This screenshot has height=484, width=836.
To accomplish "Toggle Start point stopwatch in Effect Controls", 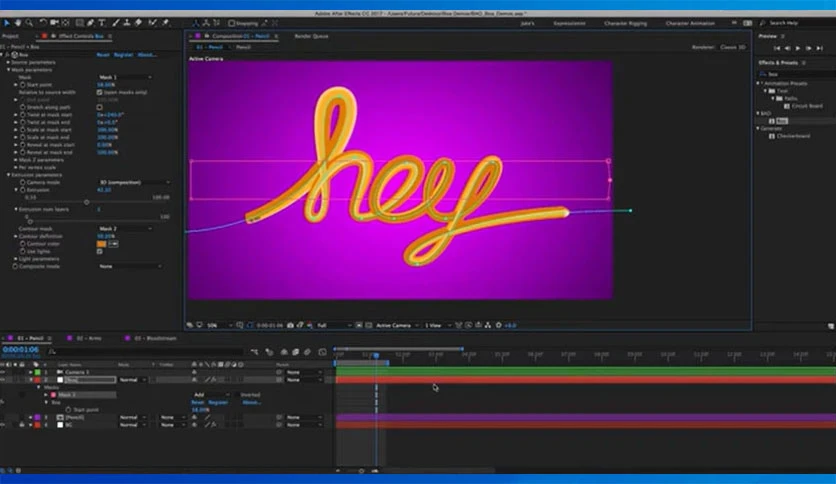I will point(22,85).
